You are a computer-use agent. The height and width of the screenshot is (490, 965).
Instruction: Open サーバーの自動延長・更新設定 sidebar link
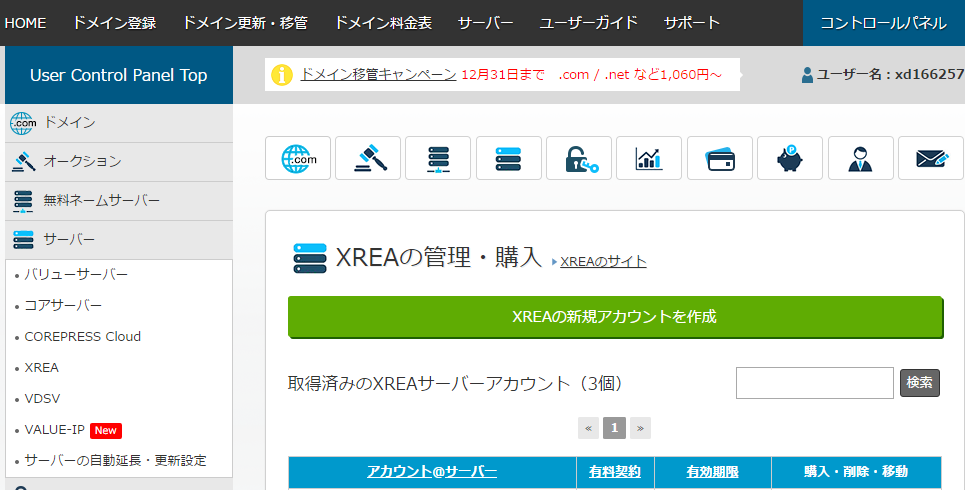(116, 460)
